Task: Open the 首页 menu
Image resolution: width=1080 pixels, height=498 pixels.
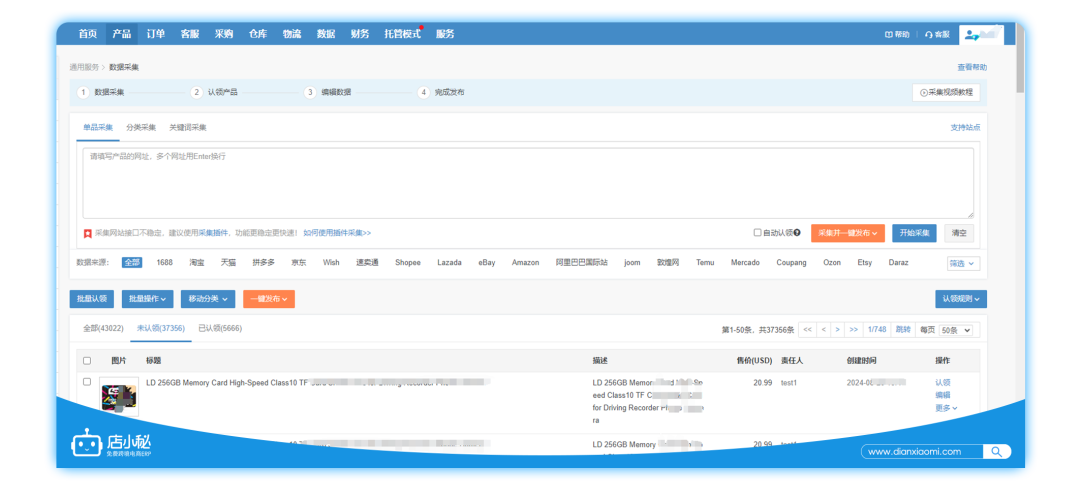Action: [x=87, y=34]
